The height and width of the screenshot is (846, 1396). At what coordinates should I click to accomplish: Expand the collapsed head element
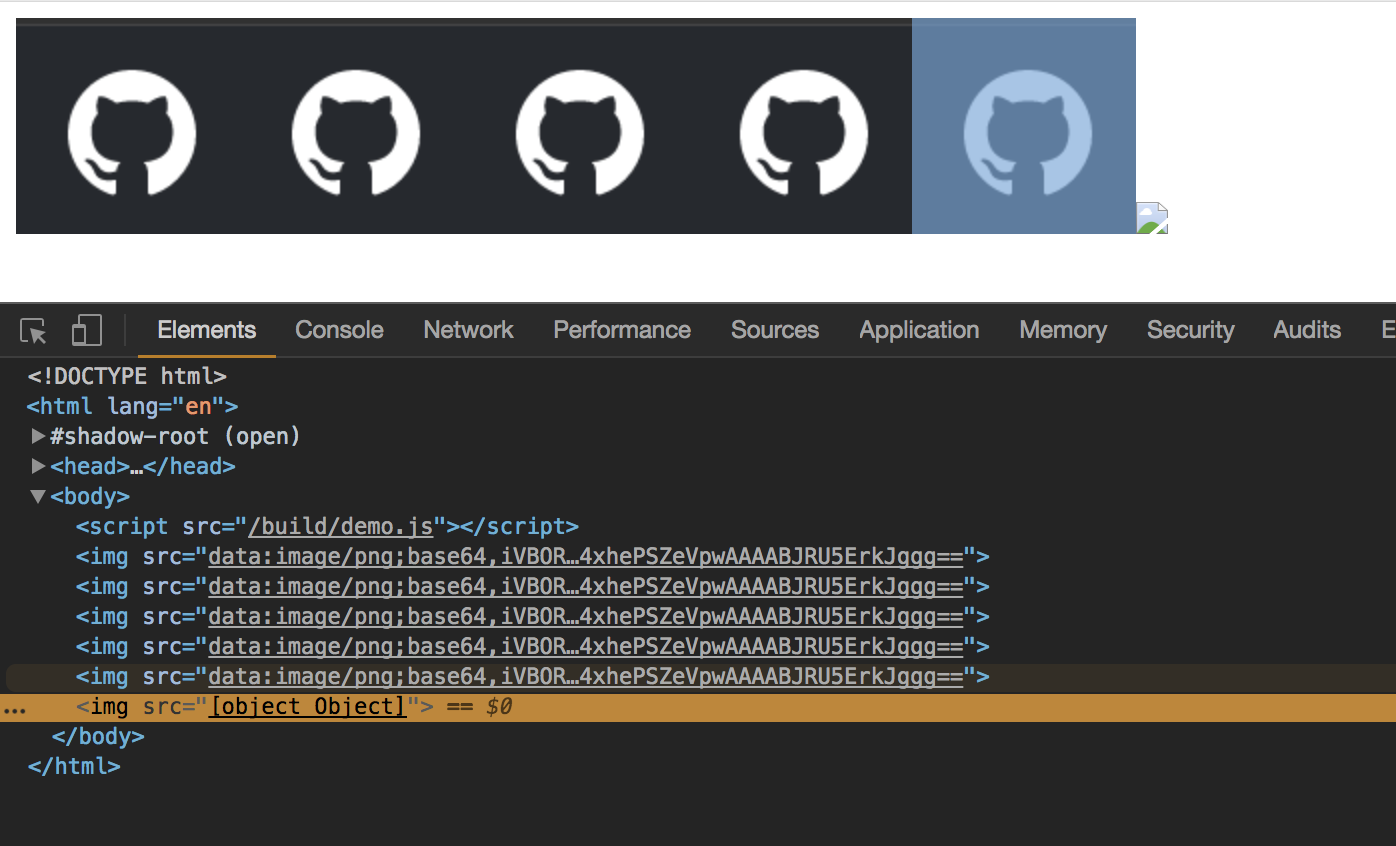point(37,466)
